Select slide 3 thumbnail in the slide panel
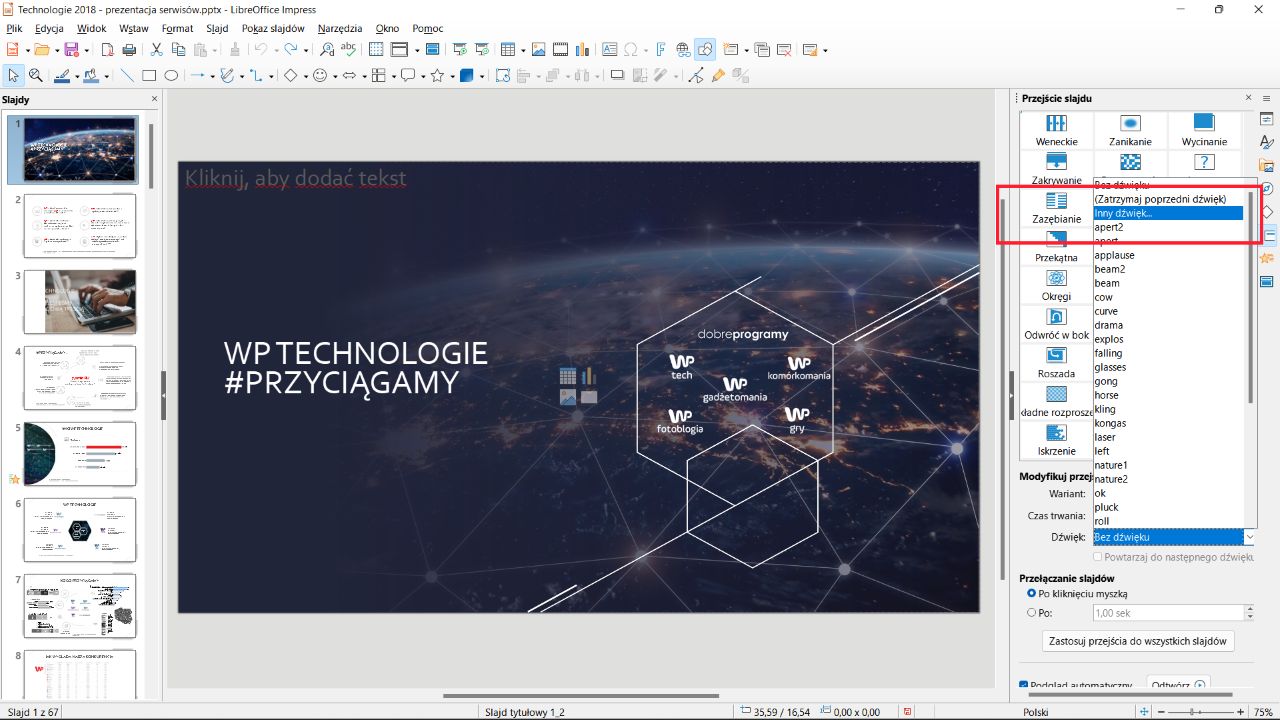This screenshot has width=1280, height=720. click(x=80, y=301)
